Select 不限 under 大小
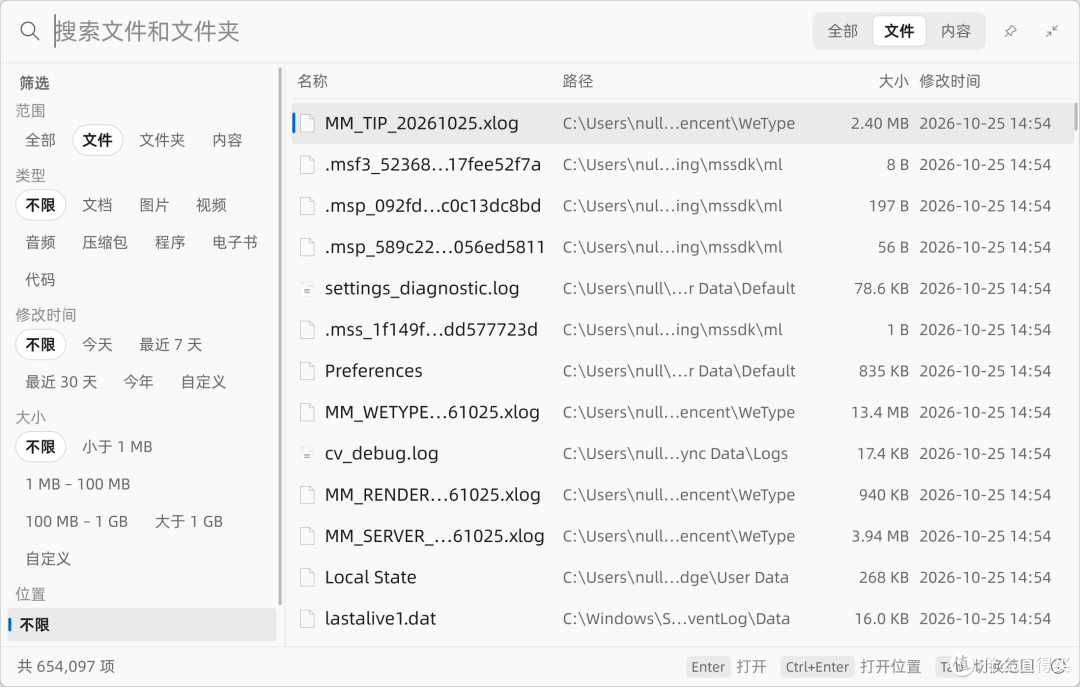 coord(40,447)
